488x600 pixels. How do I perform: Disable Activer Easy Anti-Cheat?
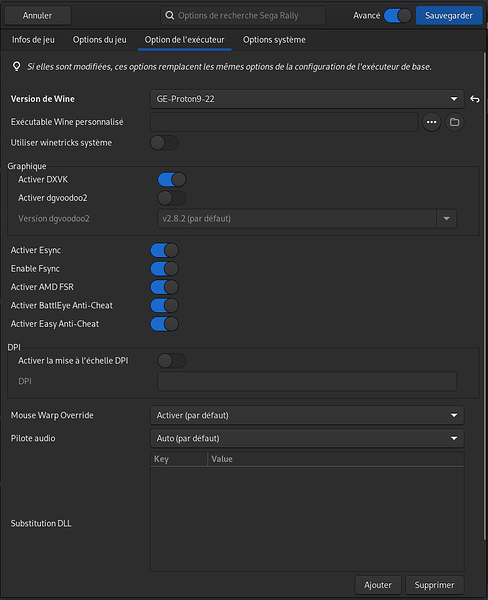tap(165, 324)
